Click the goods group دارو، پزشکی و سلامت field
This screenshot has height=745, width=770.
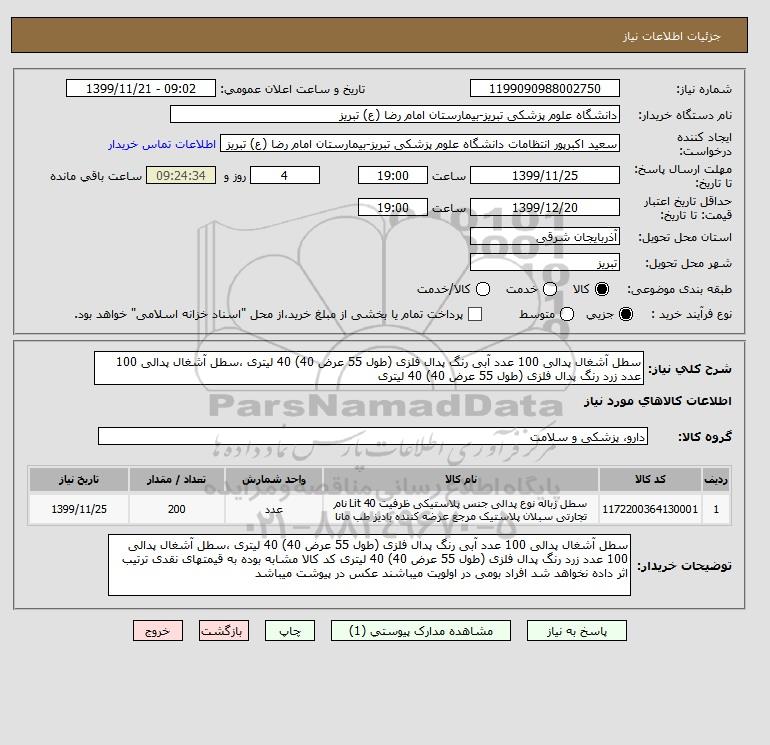(x=373, y=436)
